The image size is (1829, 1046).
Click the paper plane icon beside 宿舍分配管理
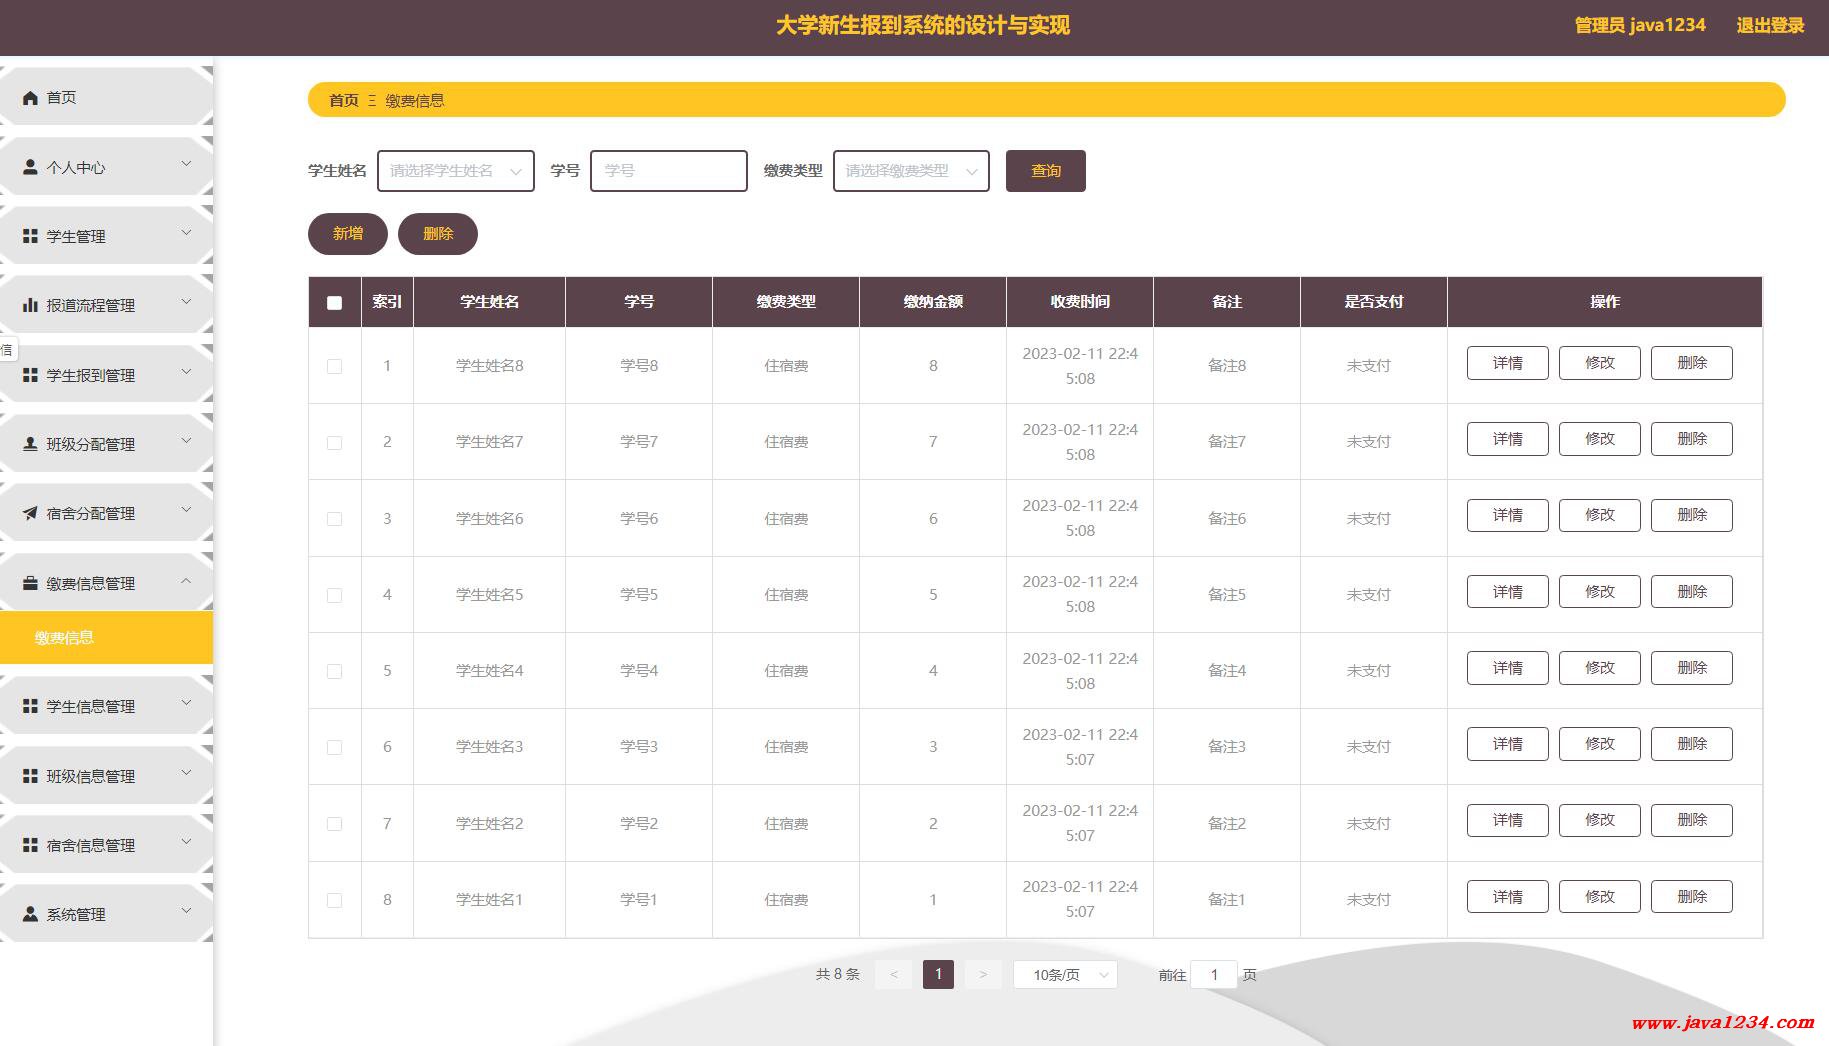coord(30,513)
